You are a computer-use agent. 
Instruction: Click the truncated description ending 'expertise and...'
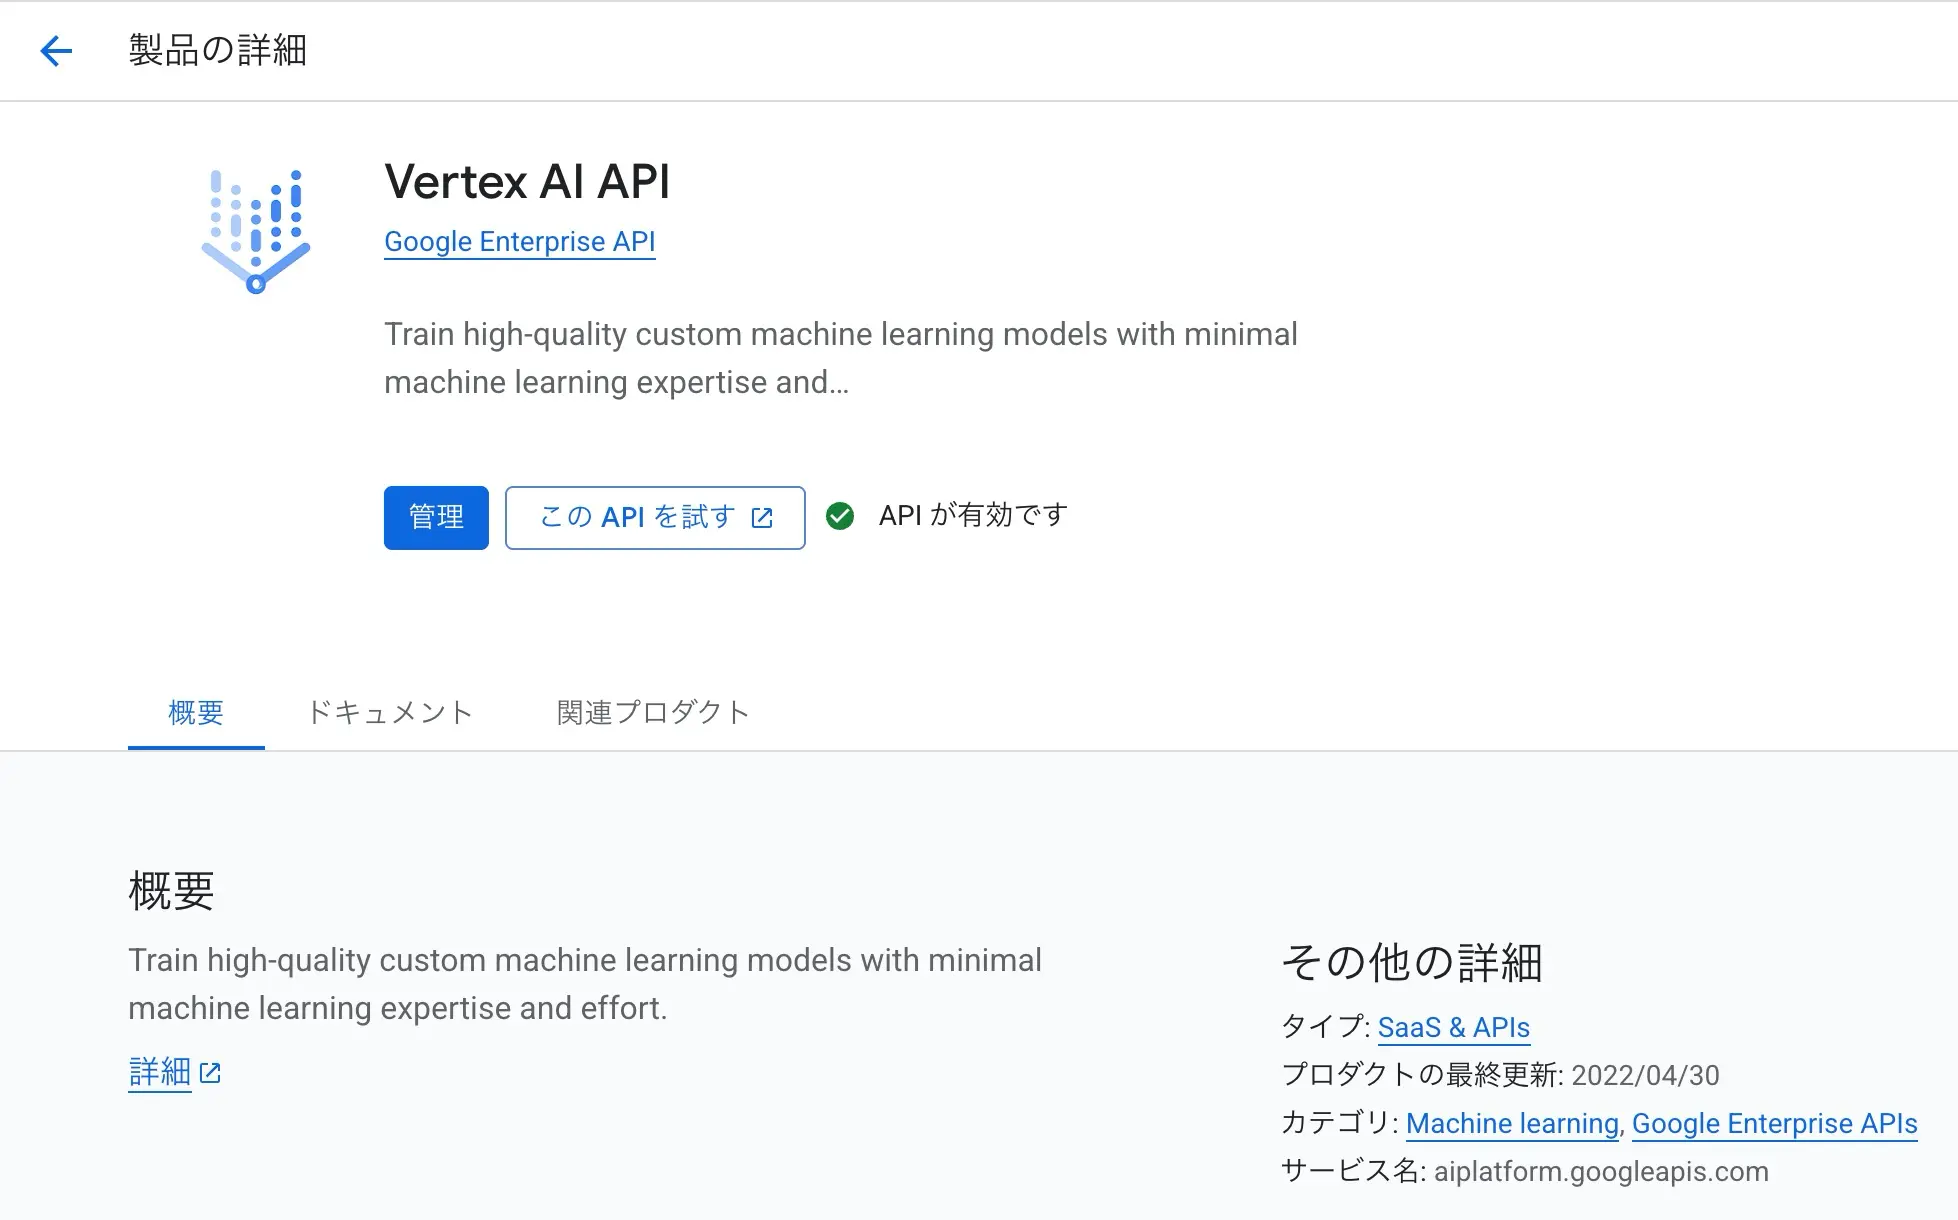[x=841, y=358]
